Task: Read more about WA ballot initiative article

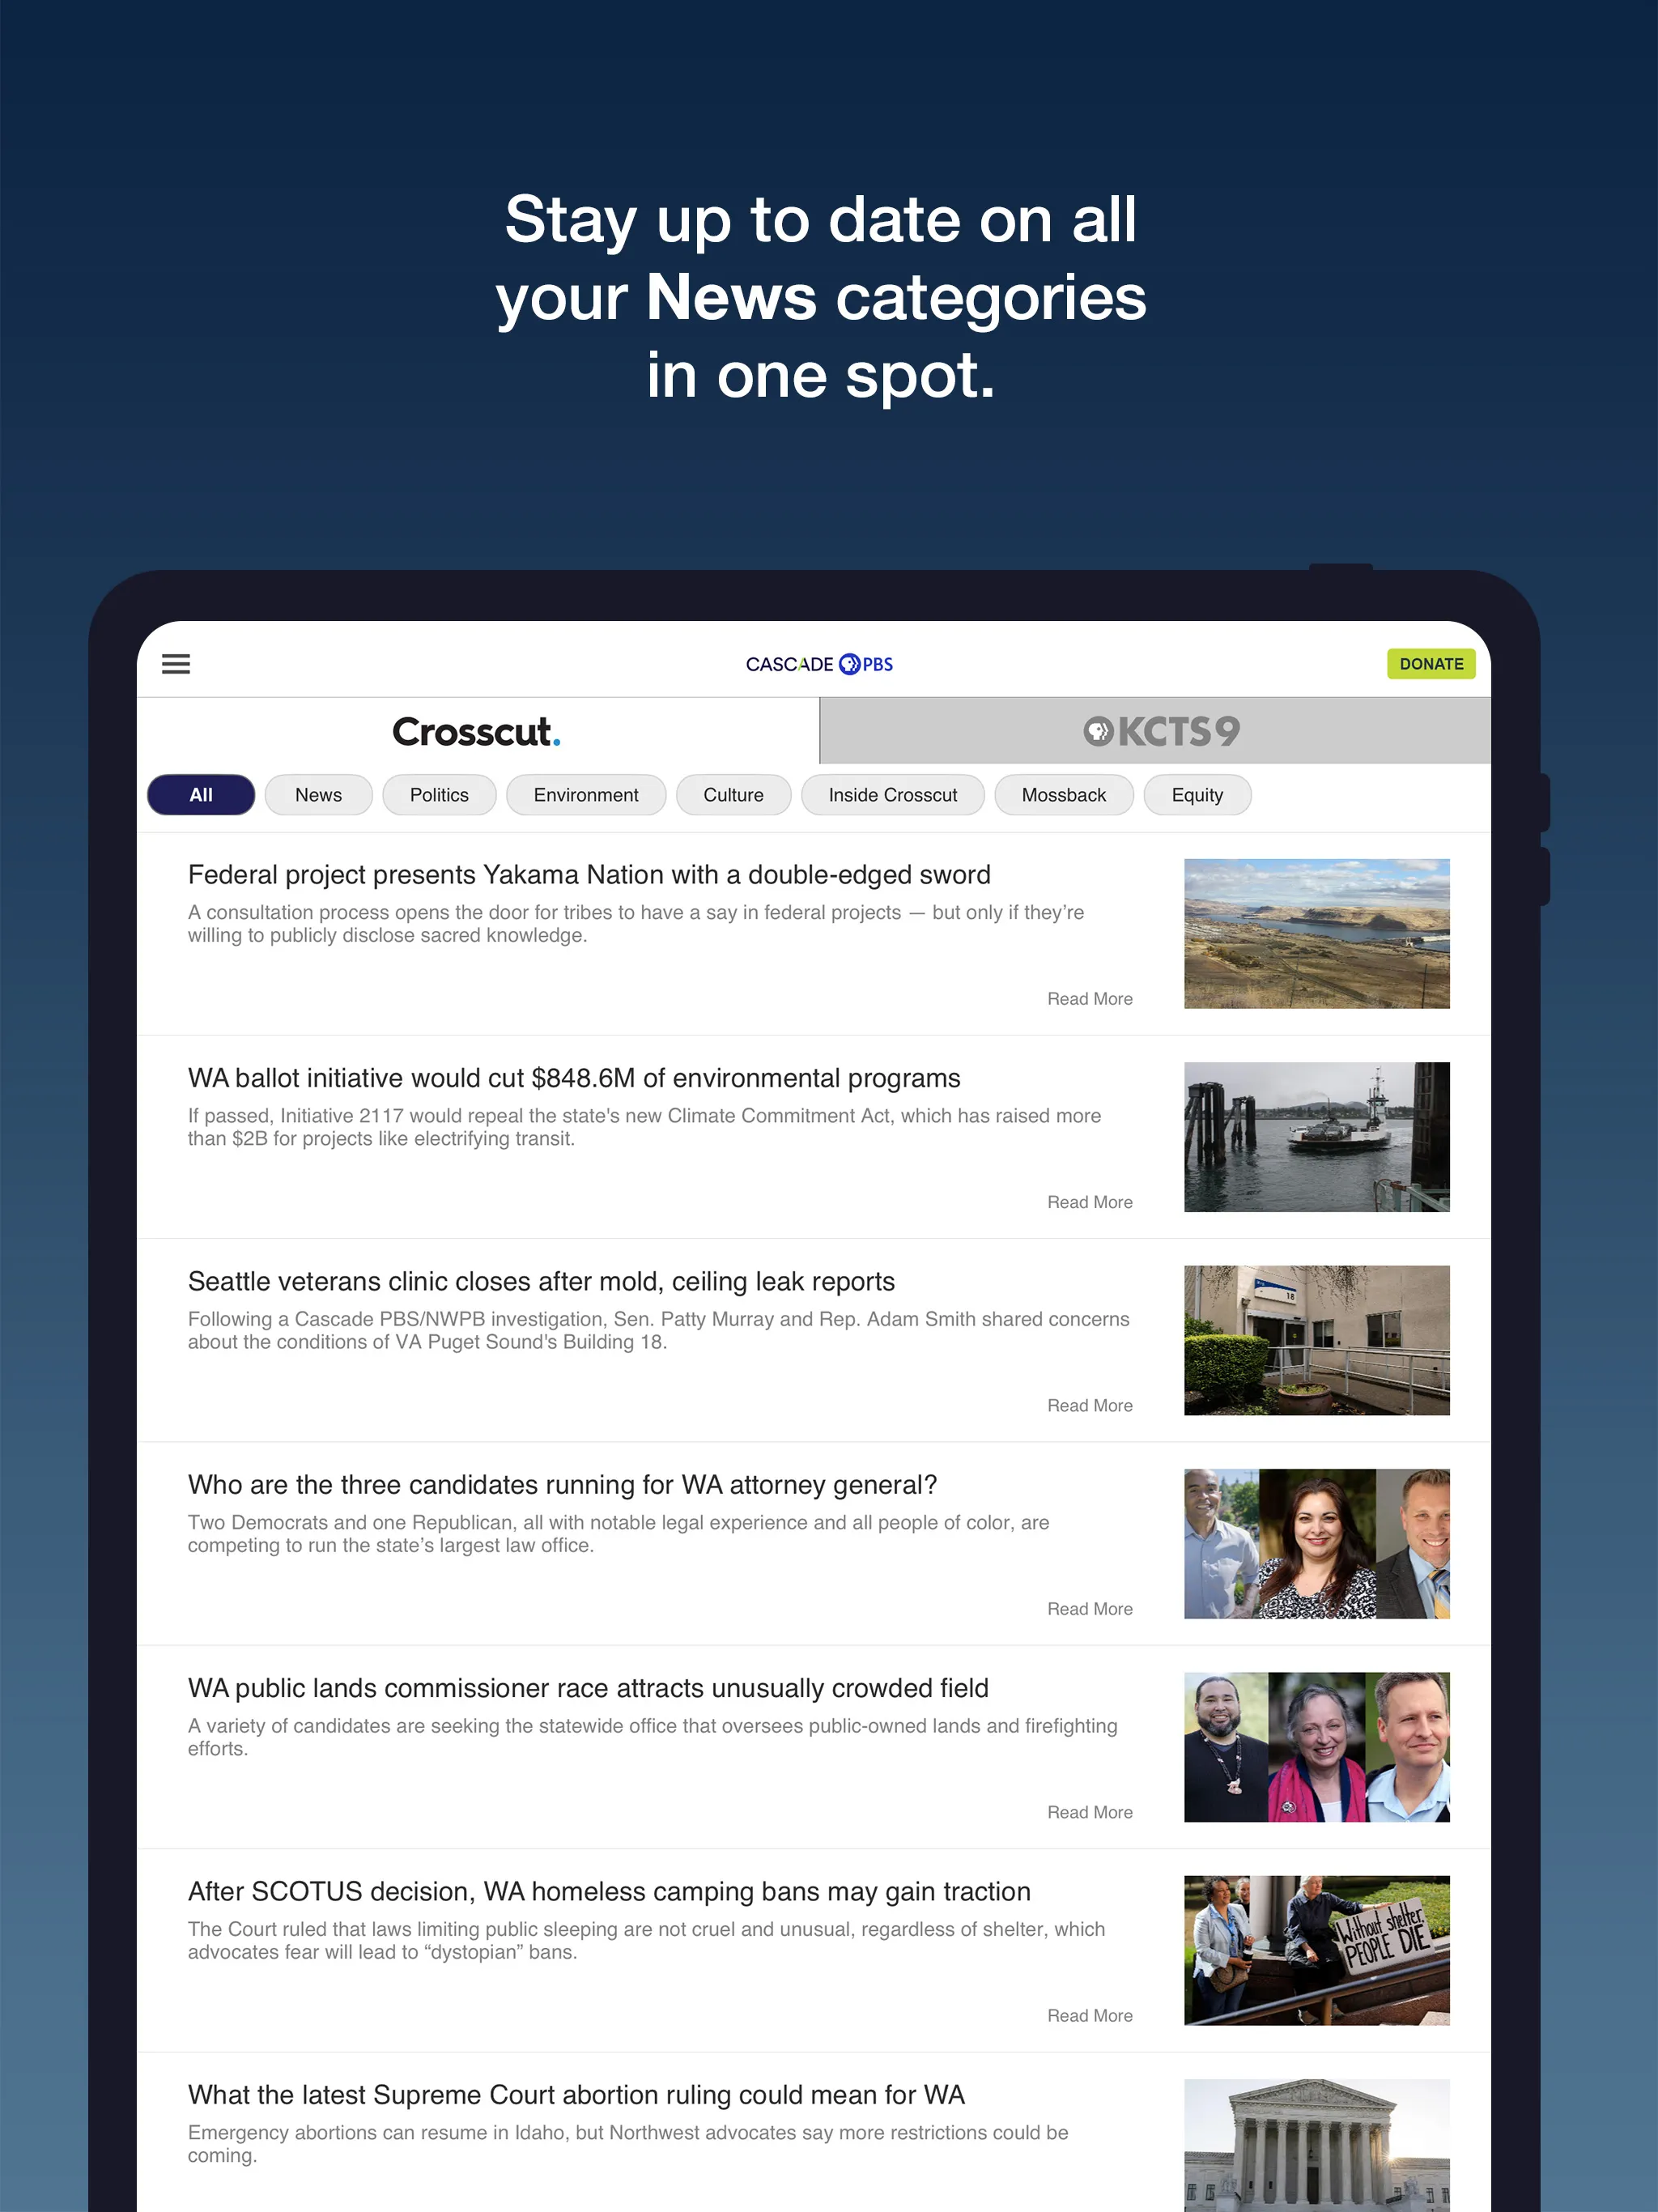Action: point(1089,1202)
